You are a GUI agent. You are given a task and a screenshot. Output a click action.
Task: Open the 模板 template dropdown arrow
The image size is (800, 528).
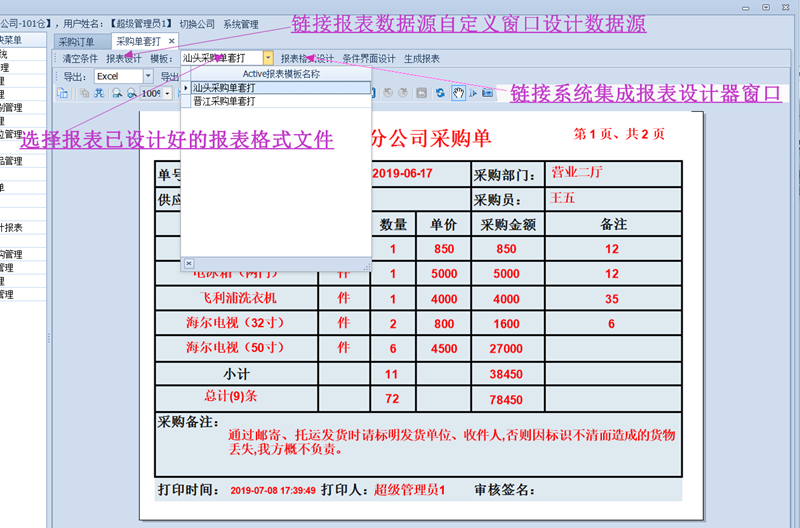pyautogui.click(x=268, y=59)
